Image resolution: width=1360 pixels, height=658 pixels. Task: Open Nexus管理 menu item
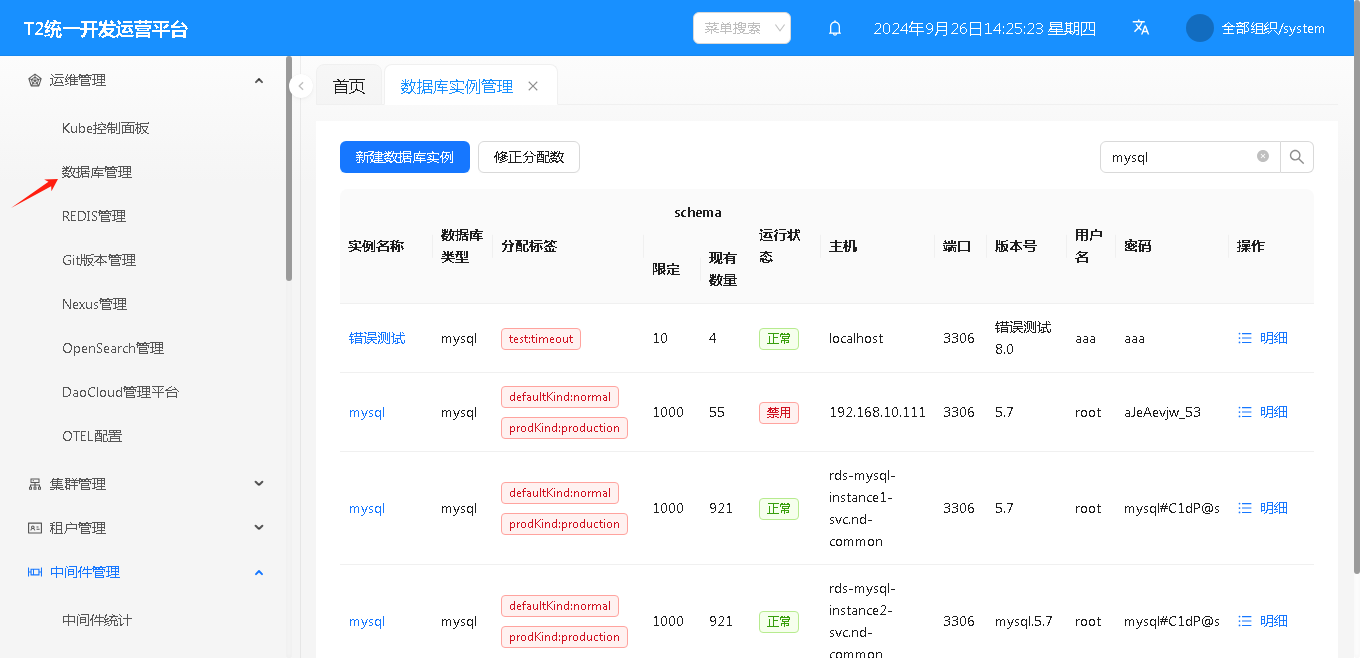tap(94, 304)
